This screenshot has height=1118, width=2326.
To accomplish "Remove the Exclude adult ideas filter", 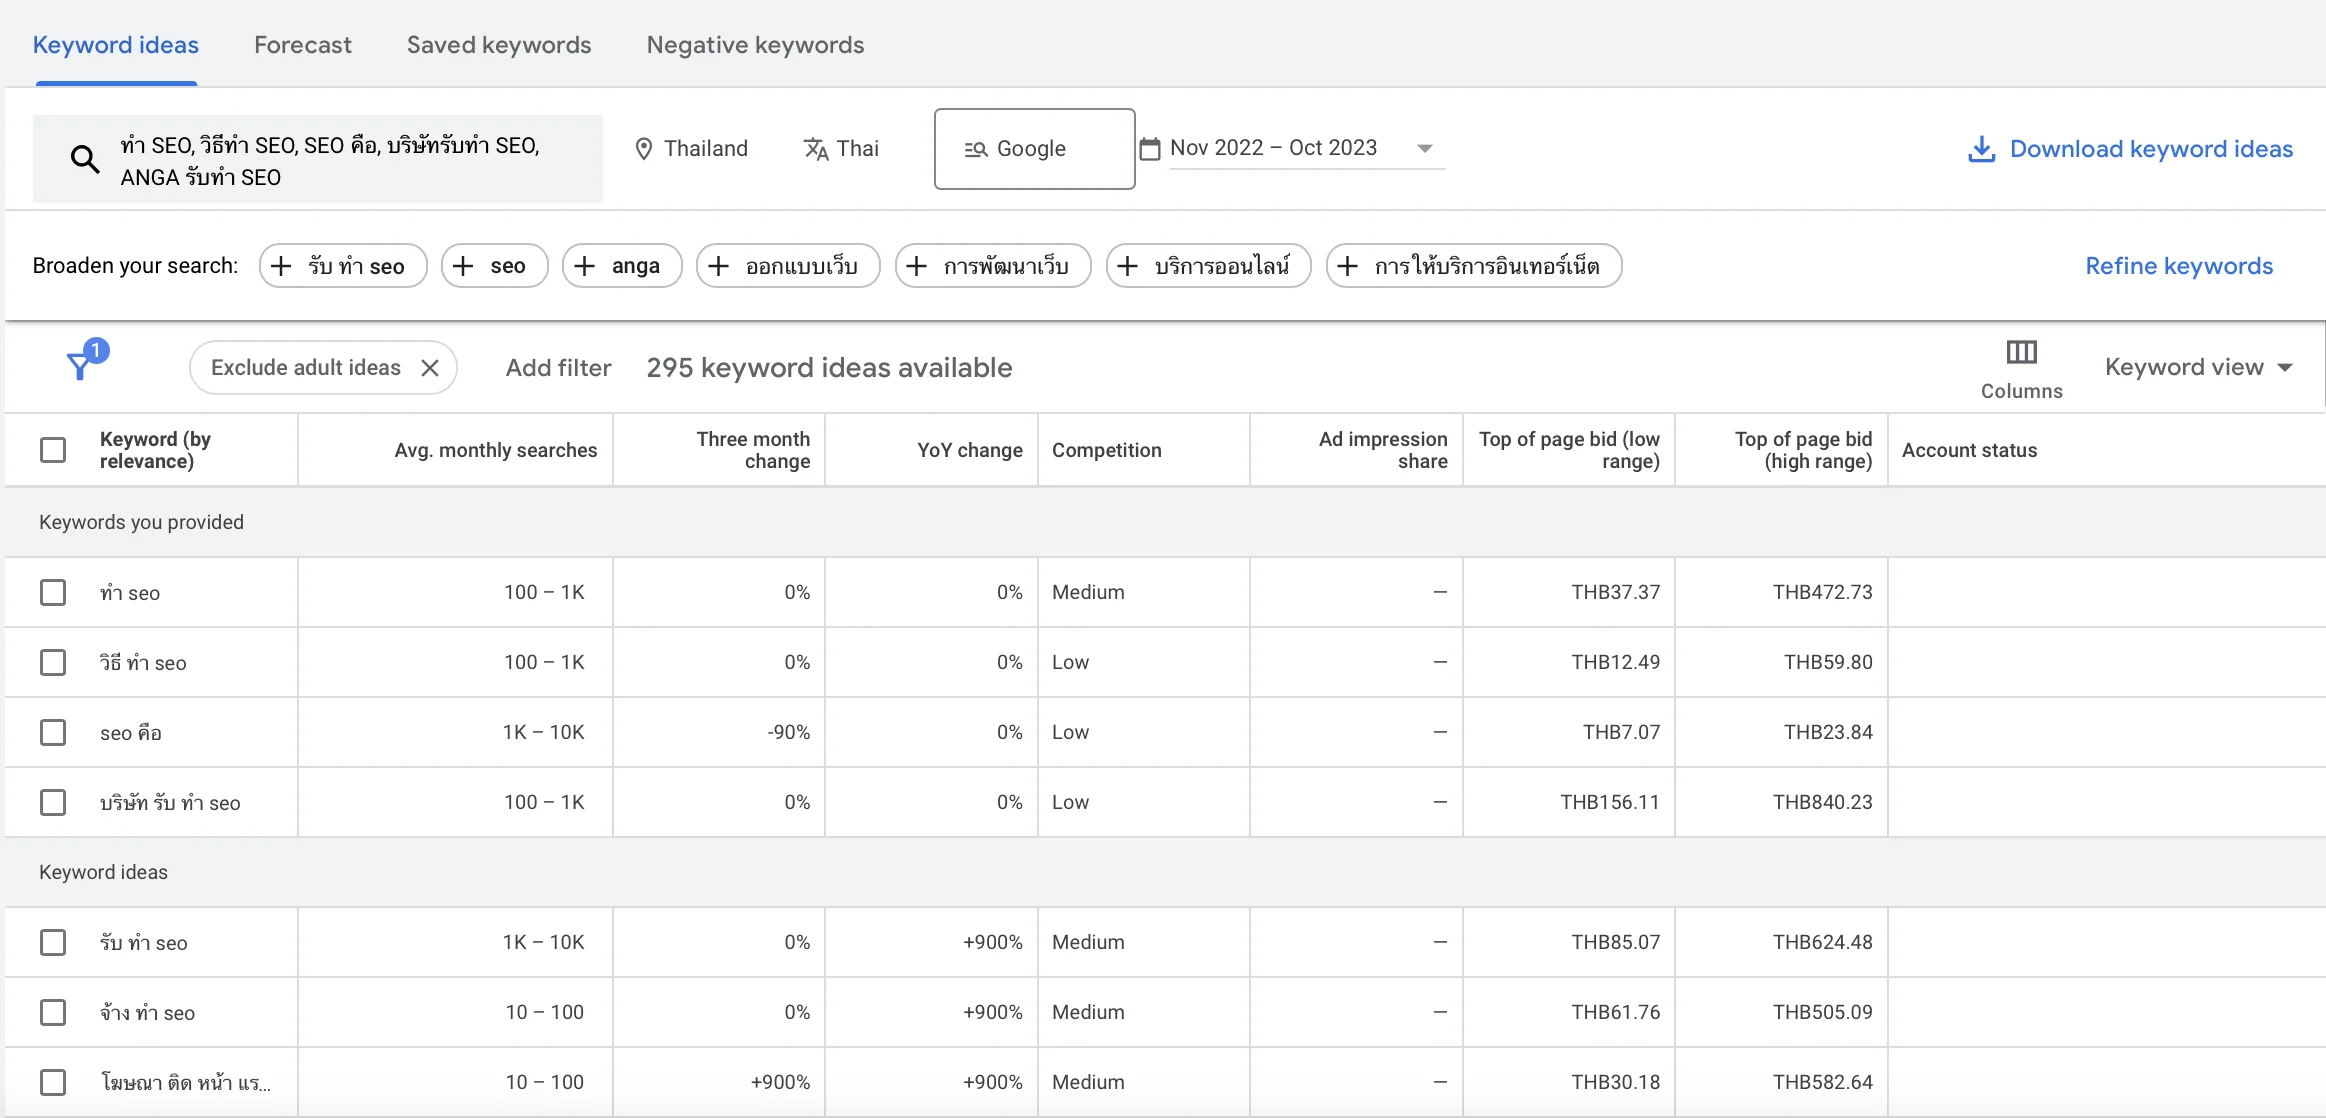I will (x=430, y=368).
